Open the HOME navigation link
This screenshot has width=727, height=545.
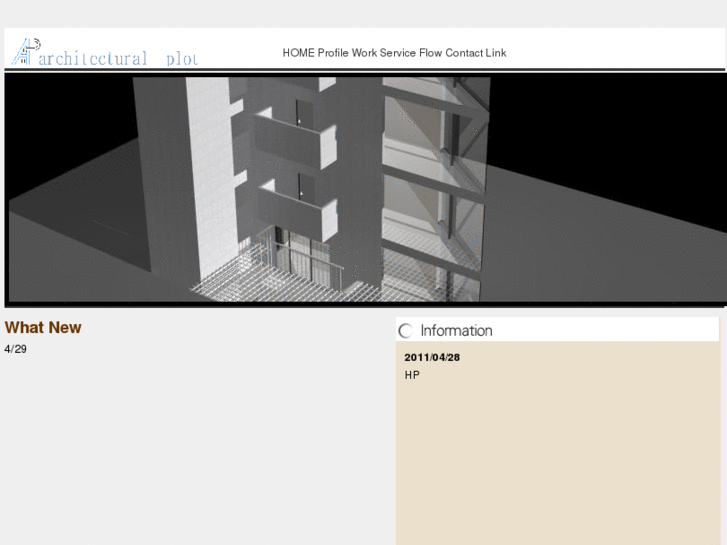(x=298, y=53)
